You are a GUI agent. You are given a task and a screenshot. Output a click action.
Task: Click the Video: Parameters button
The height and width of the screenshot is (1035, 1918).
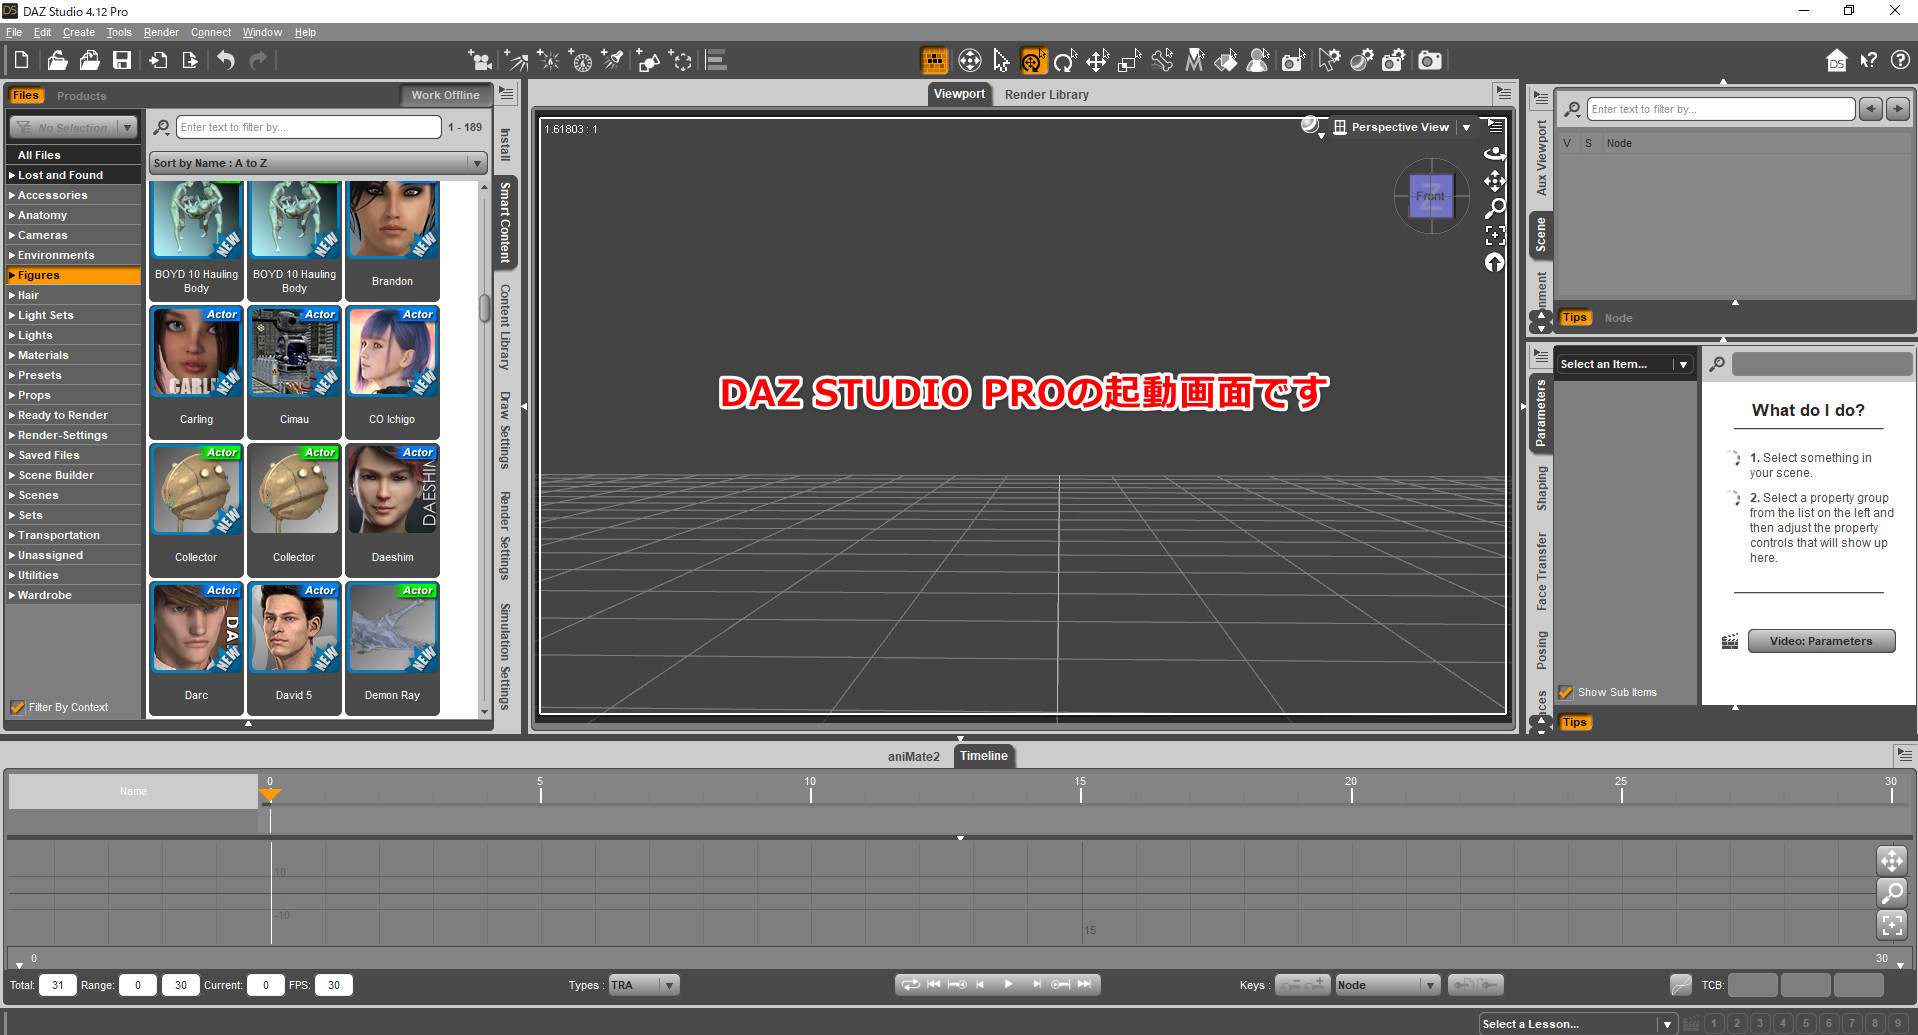click(x=1820, y=640)
